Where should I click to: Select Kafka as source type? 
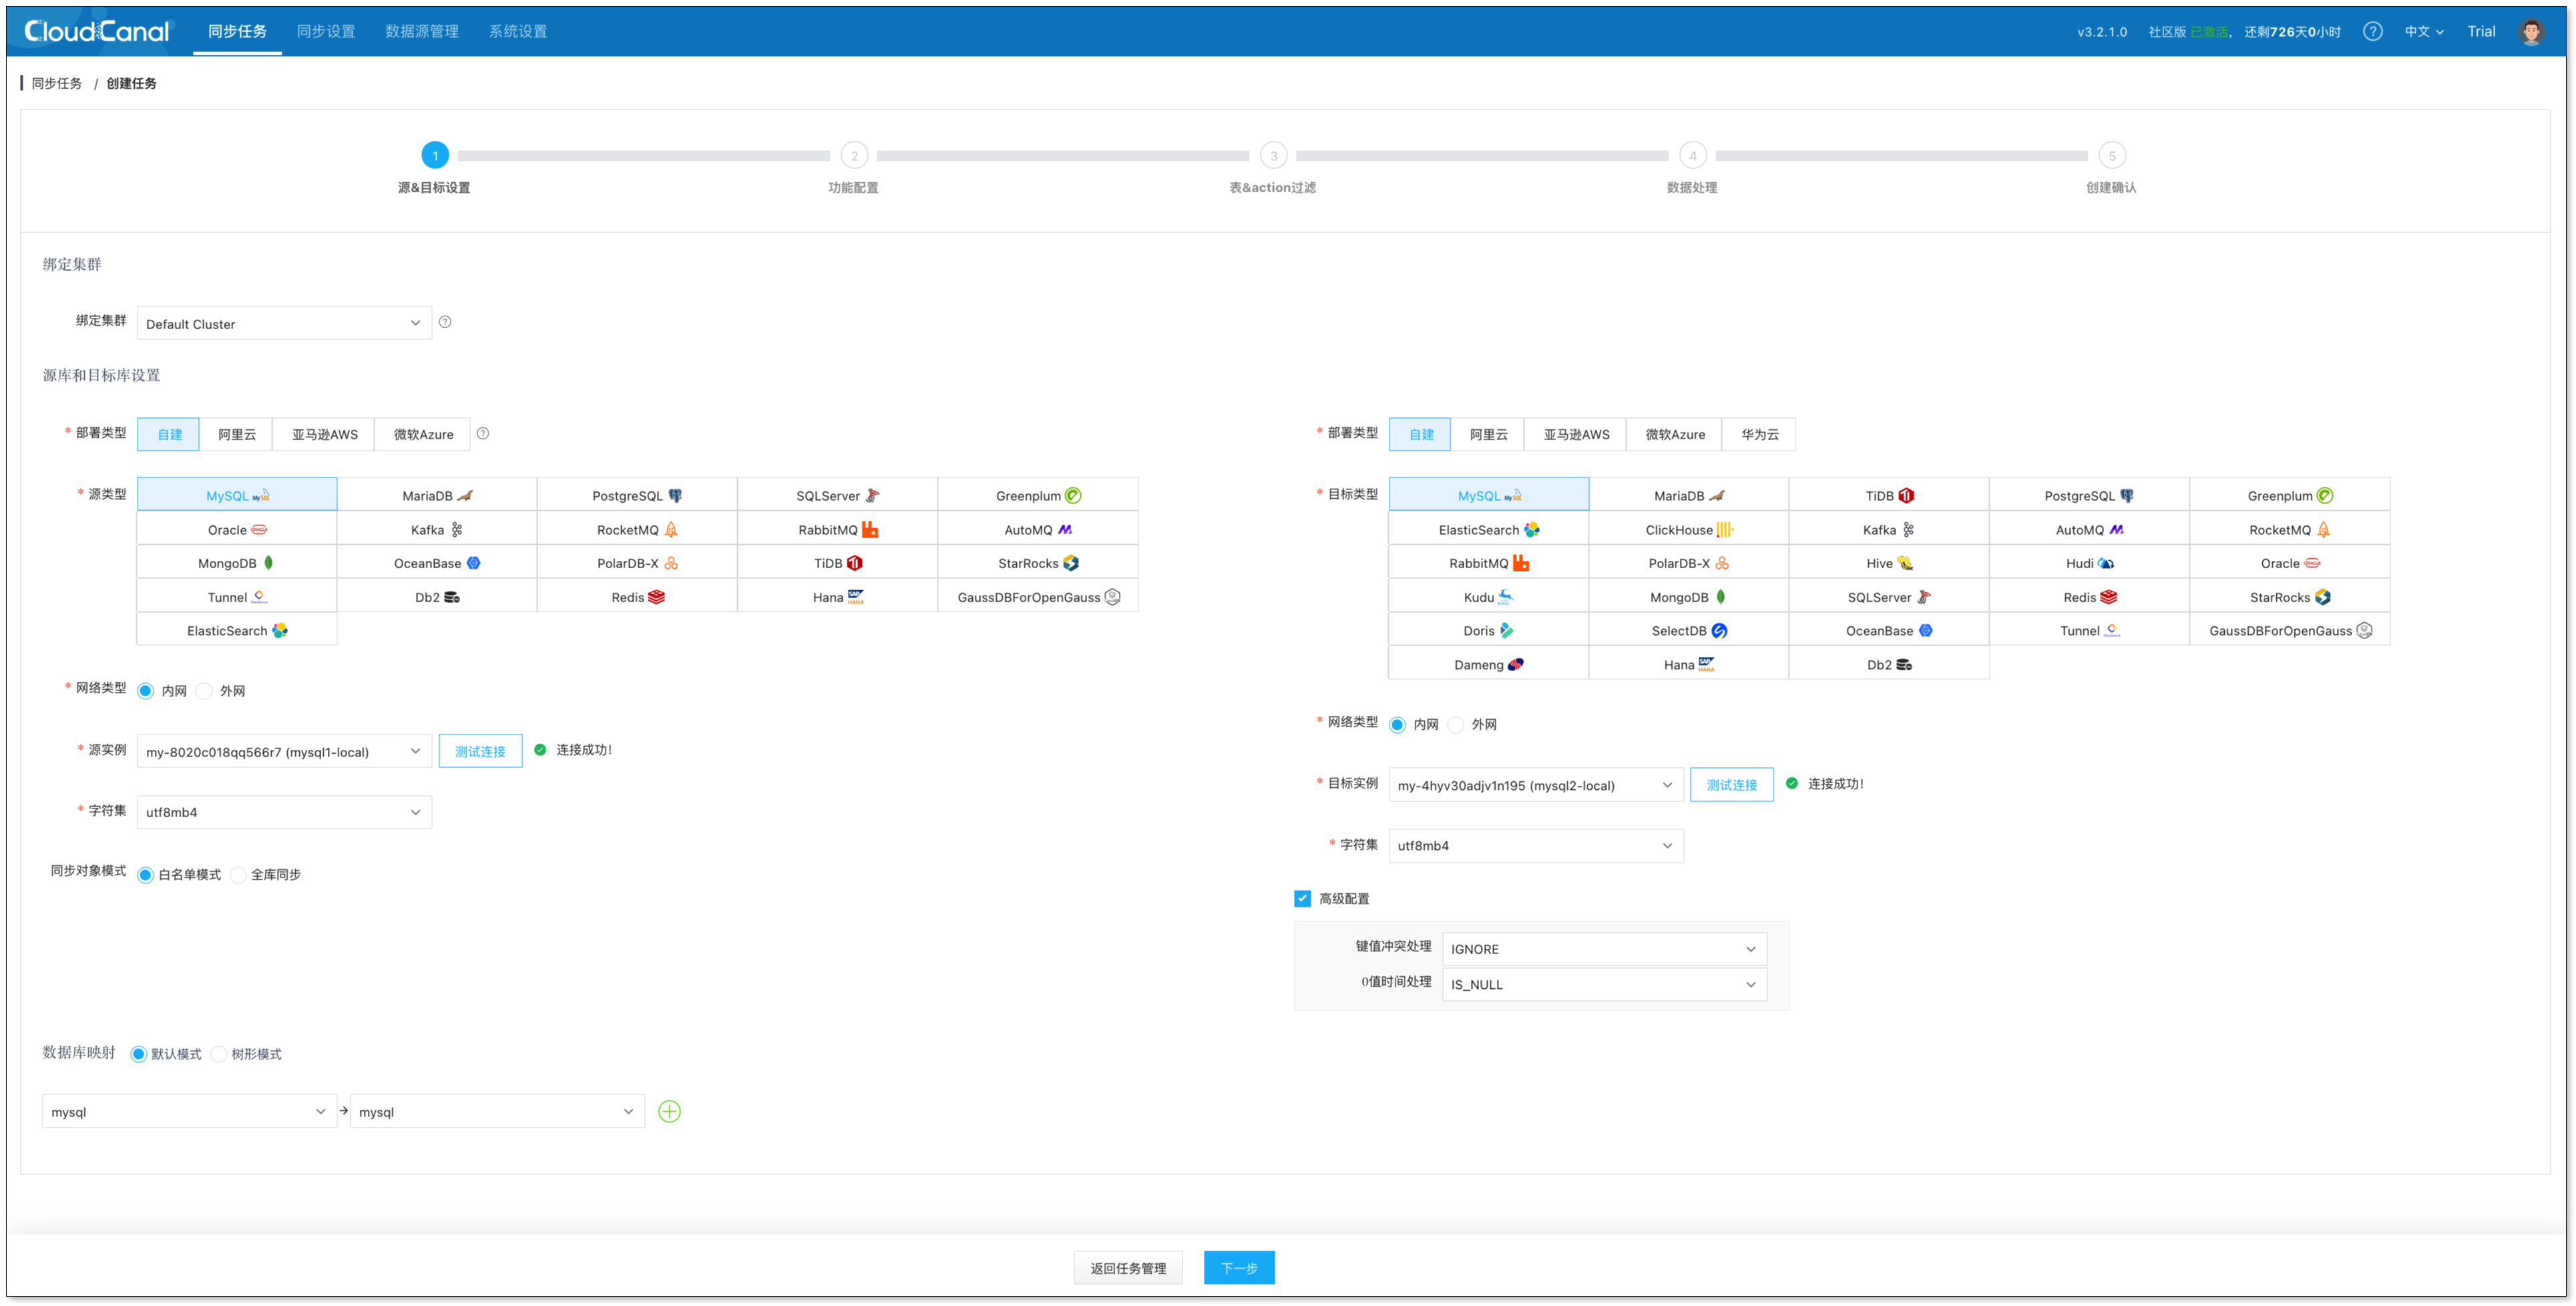click(436, 529)
